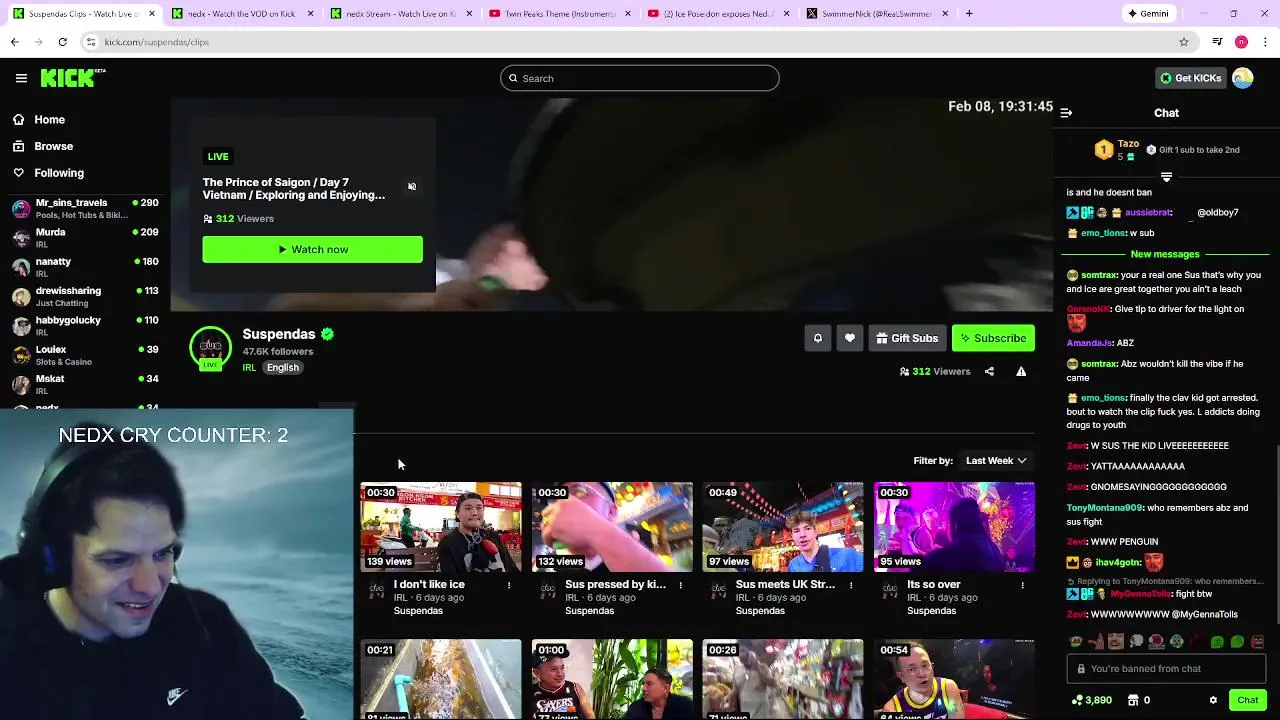Open the 00:26 clip thumbnail

(x=783, y=679)
